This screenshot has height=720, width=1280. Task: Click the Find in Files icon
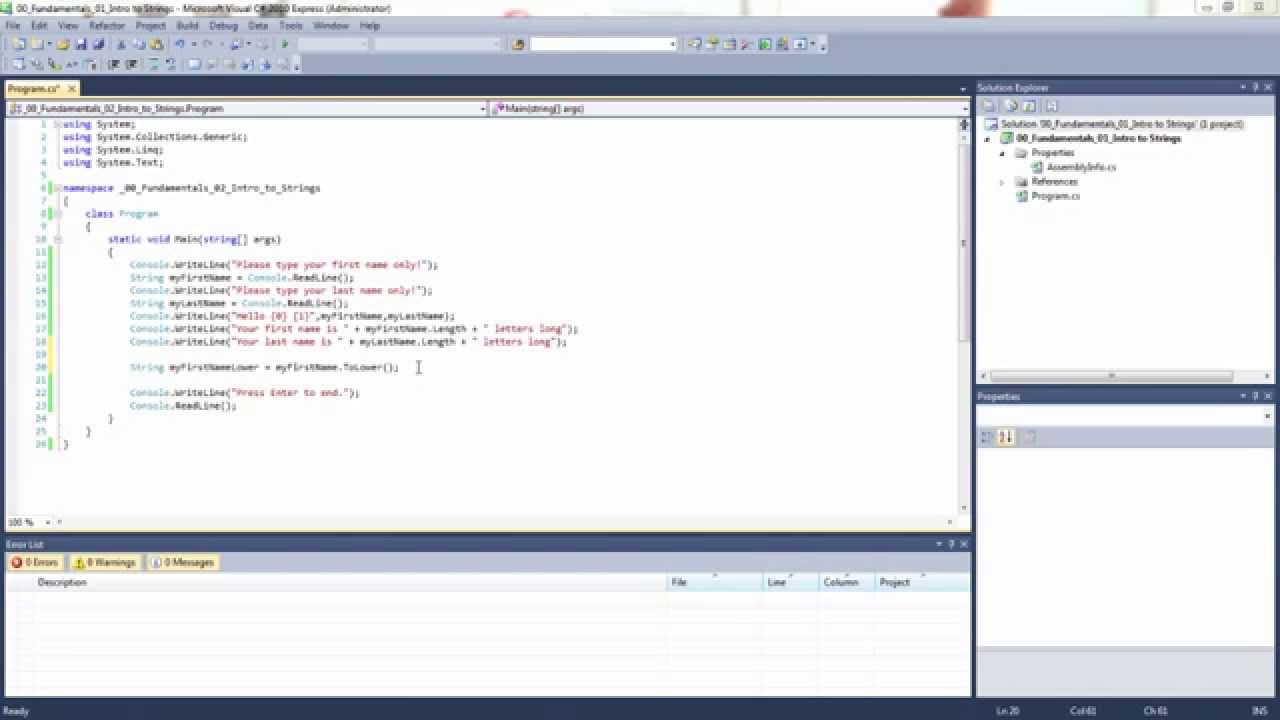point(517,44)
